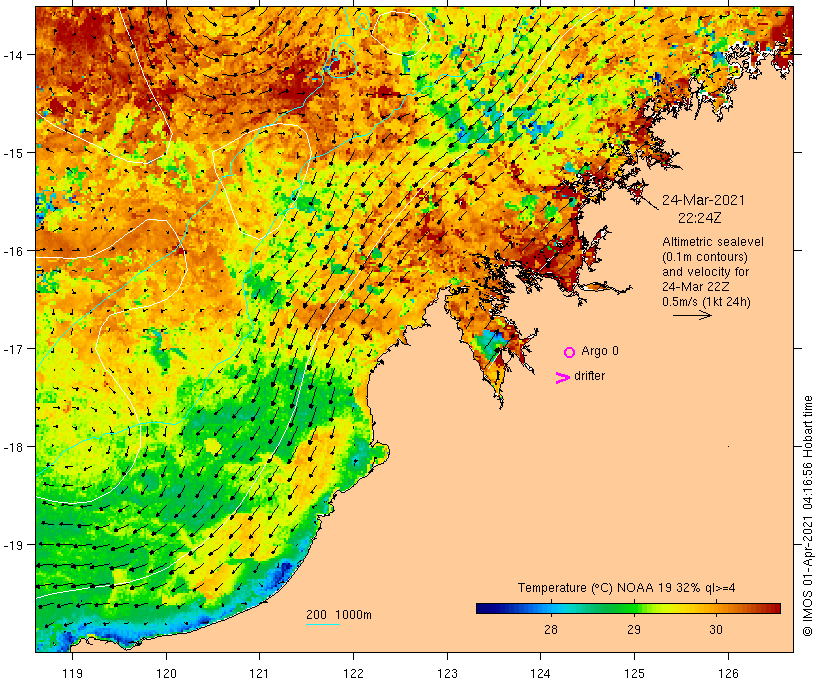Click the 'drifter' legend label
The height and width of the screenshot is (680, 820).
[589, 376]
